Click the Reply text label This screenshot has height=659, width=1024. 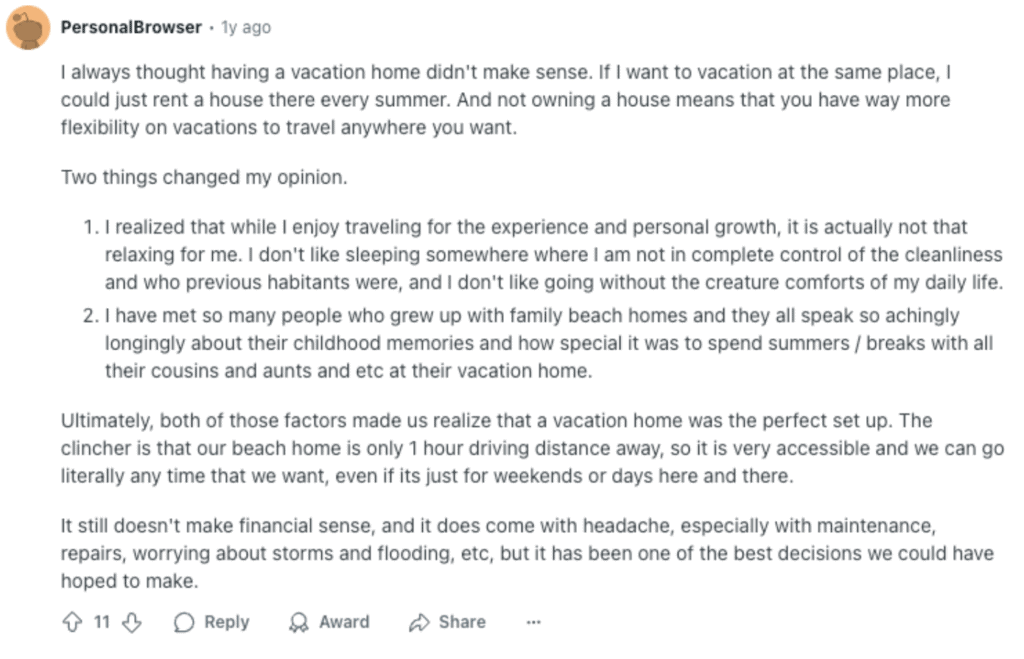pyautogui.click(x=227, y=622)
